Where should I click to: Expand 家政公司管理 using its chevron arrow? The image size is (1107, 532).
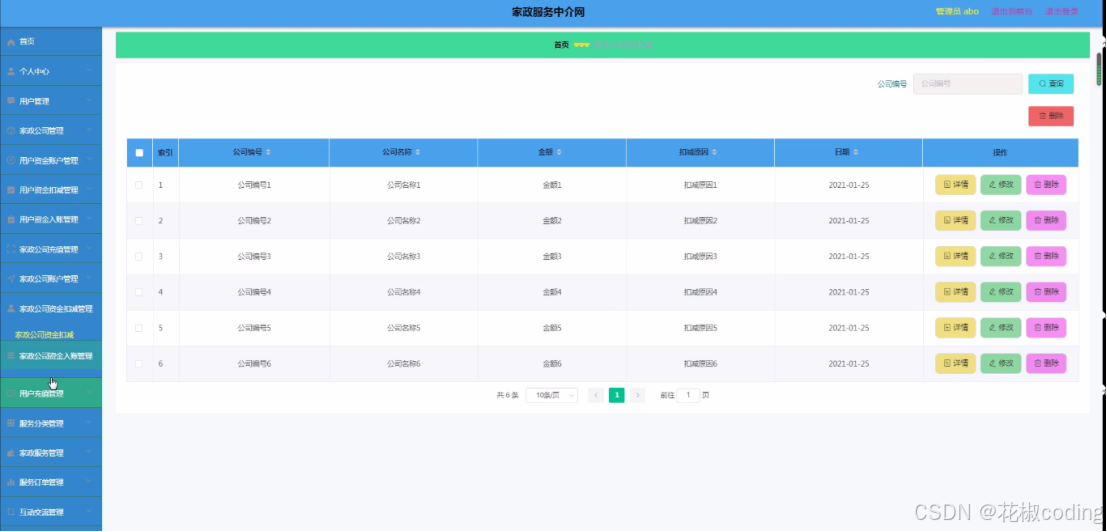[x=89, y=130]
